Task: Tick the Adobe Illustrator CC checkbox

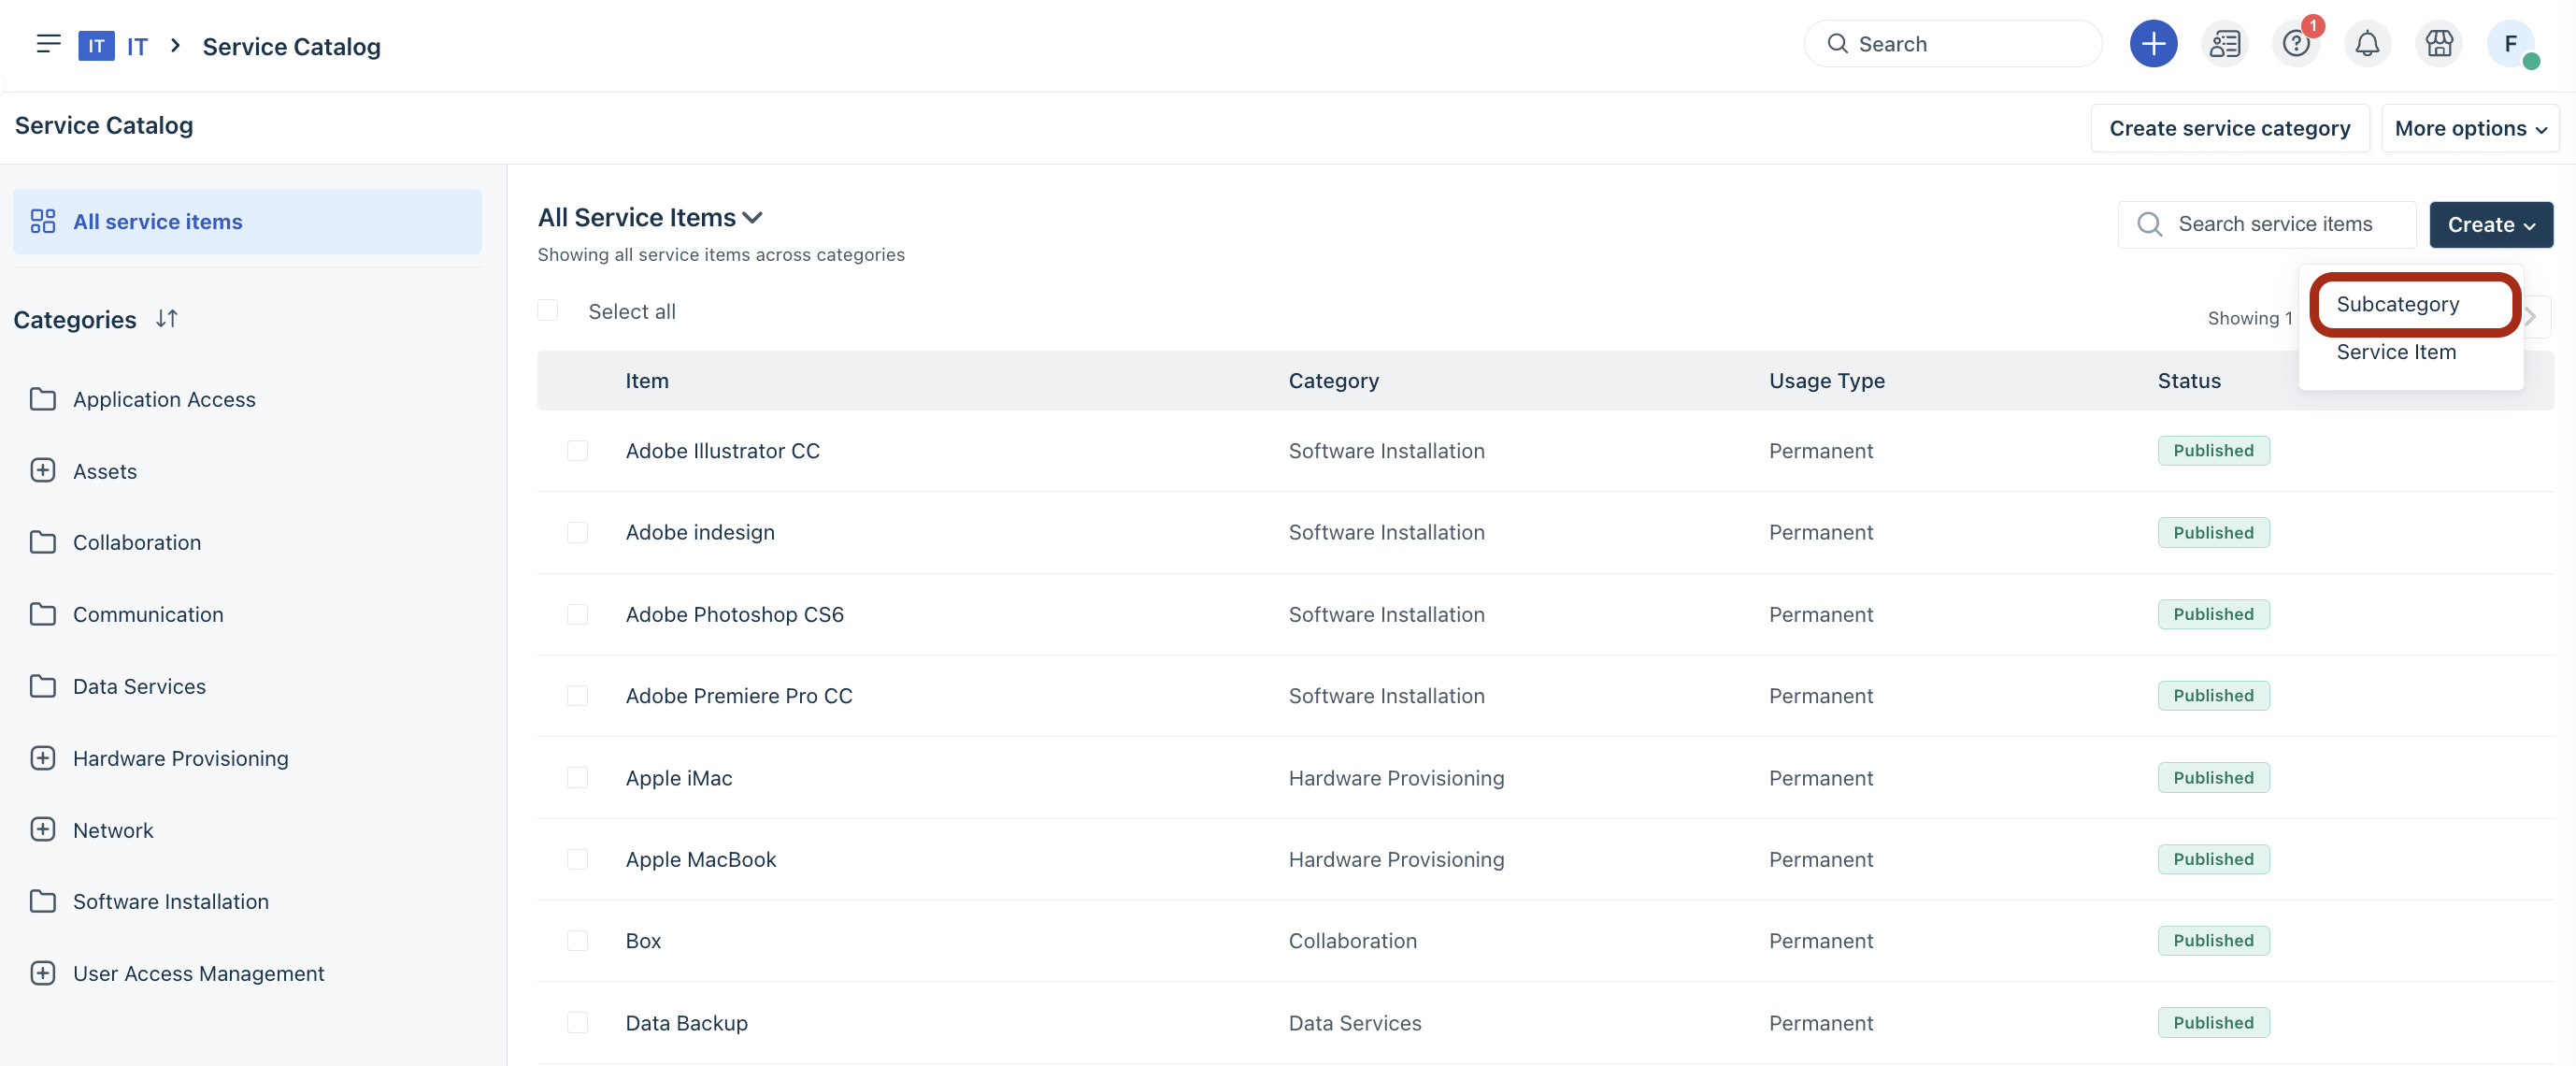Action: (x=577, y=451)
